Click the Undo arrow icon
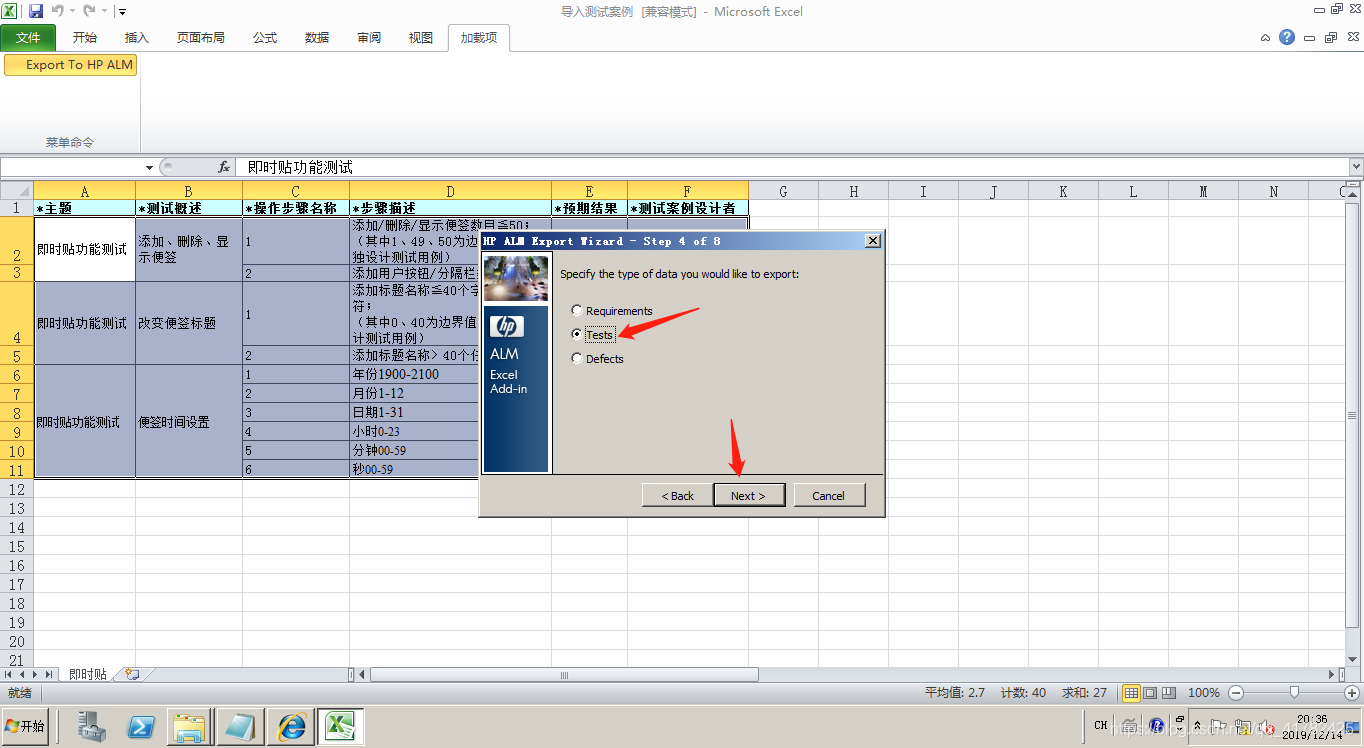 click(57, 11)
